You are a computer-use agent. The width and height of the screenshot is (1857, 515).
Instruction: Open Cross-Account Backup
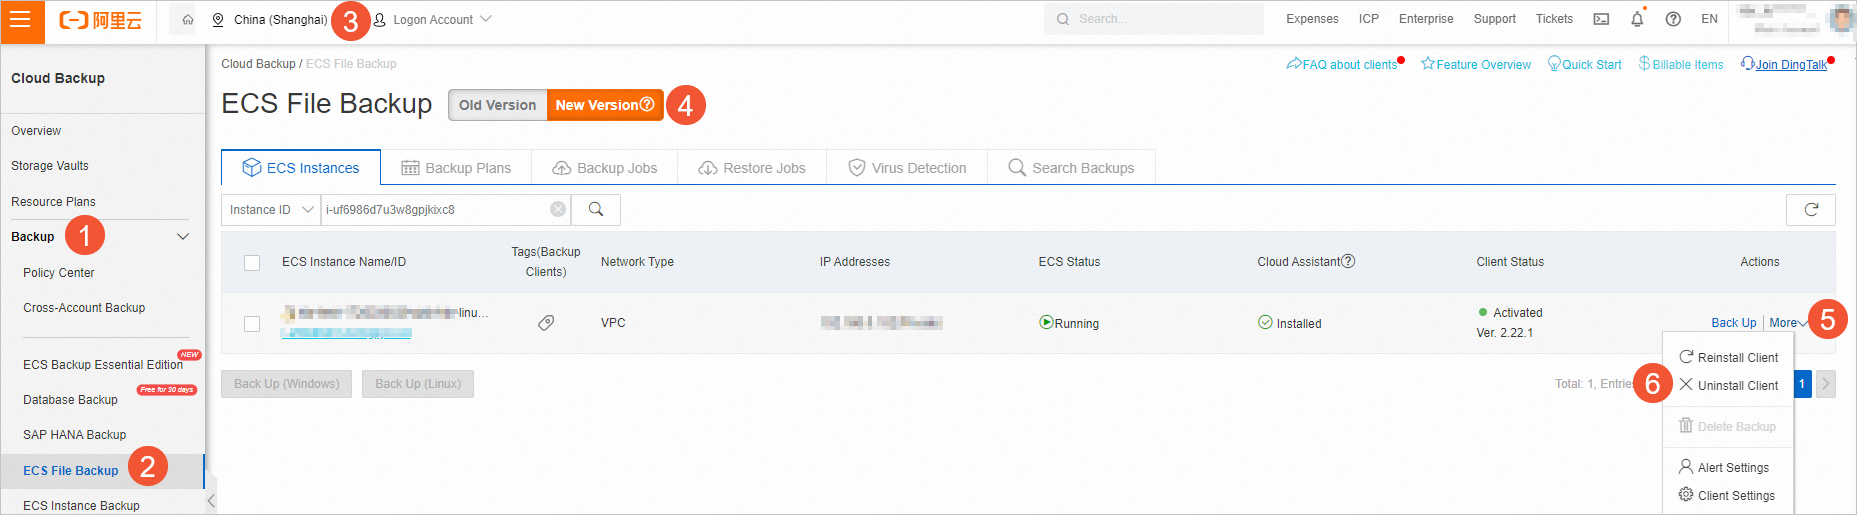coord(84,308)
